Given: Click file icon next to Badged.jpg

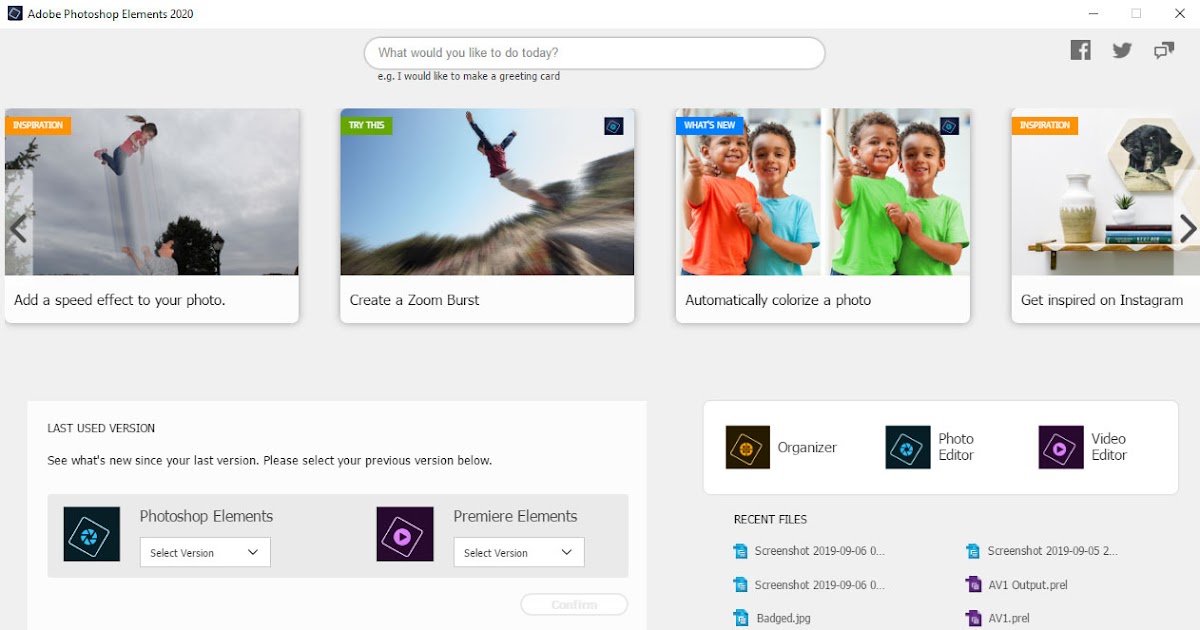Looking at the screenshot, I should [740, 618].
